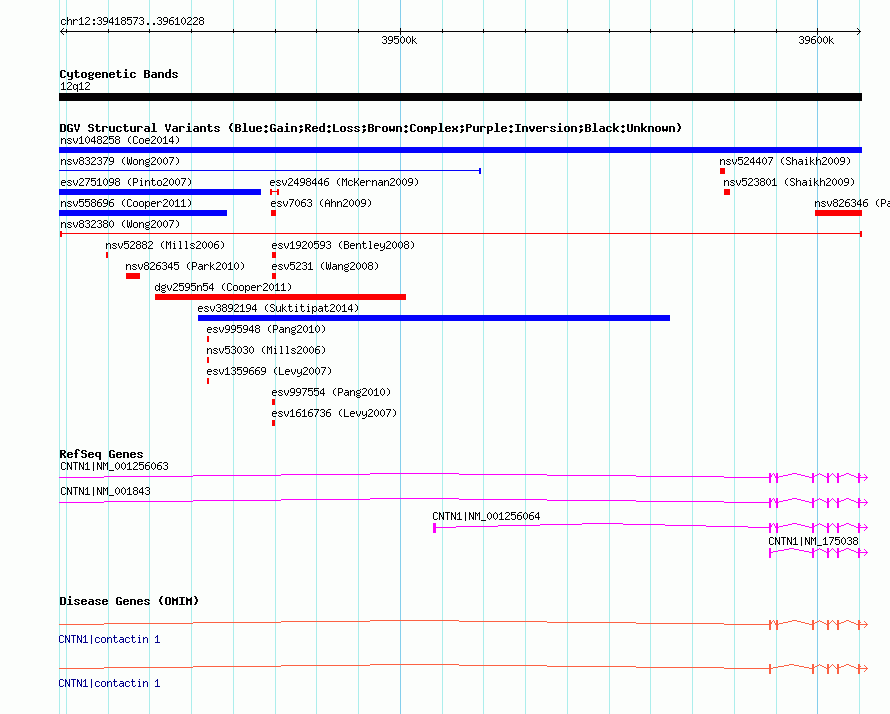
Task: Open the nsv524407 (Shaikh2009) variant label
Action: click(x=785, y=161)
